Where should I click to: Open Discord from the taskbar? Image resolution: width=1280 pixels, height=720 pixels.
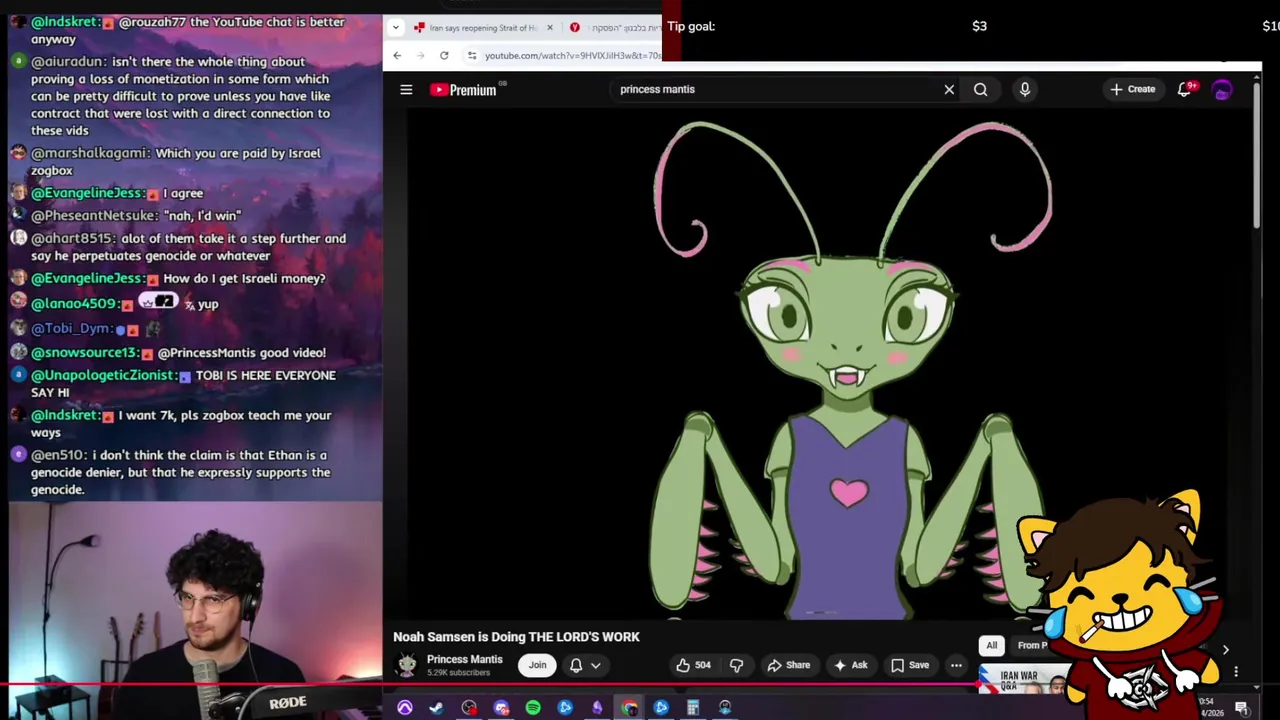[501, 708]
